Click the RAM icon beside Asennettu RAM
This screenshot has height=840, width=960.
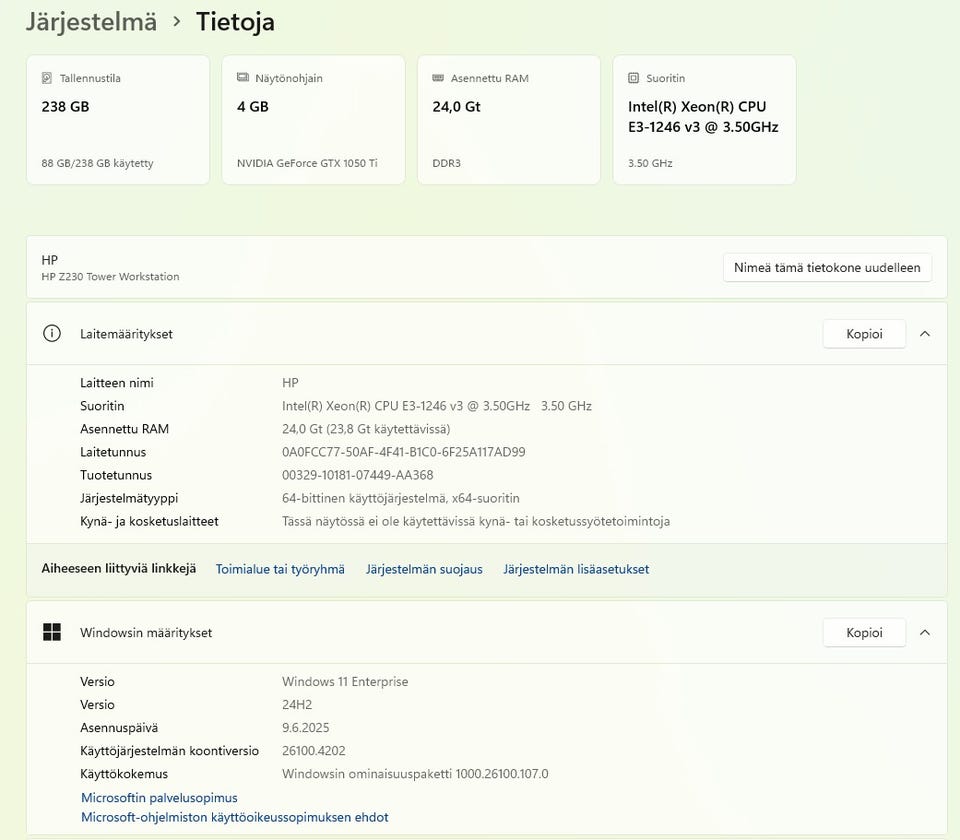(x=438, y=78)
